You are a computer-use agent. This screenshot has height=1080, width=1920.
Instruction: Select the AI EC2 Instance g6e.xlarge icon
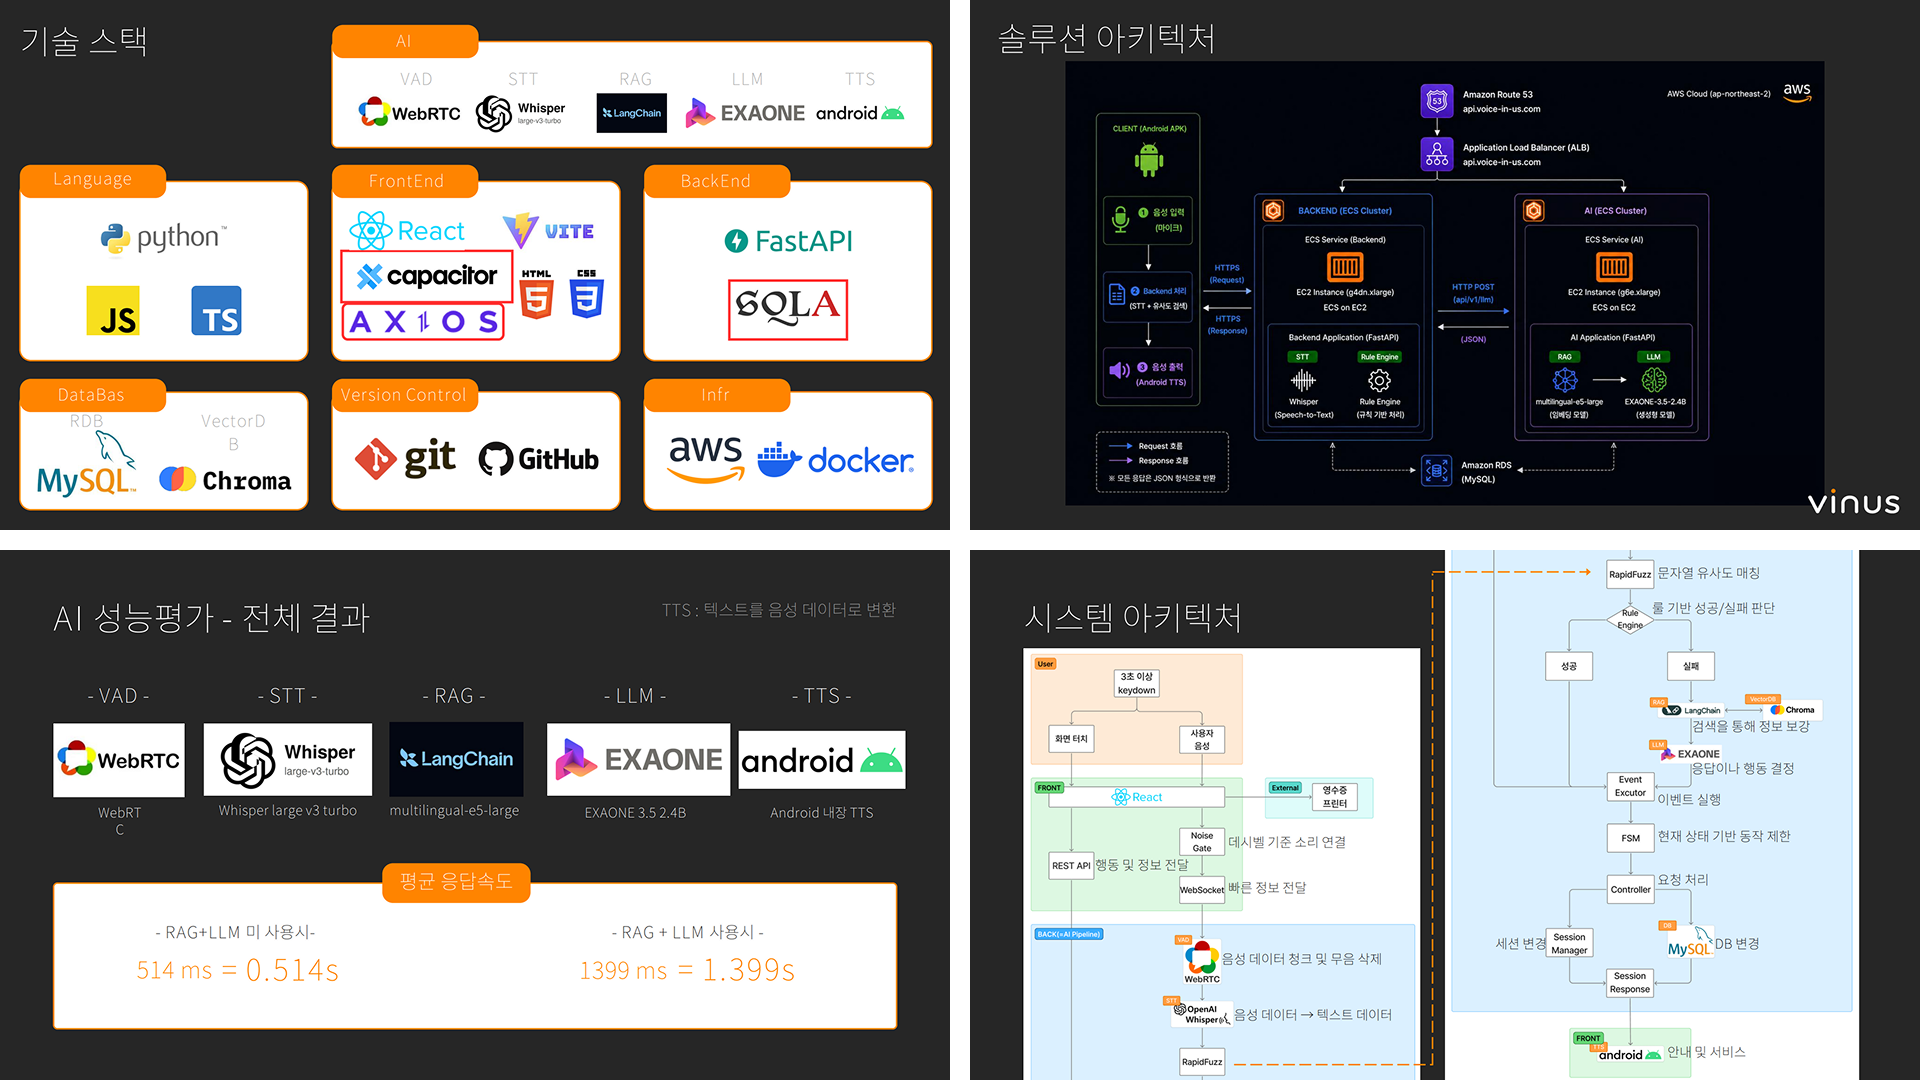coord(1614,267)
